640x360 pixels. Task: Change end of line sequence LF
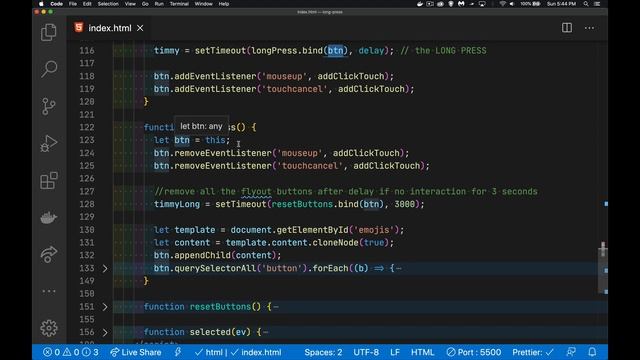(395, 352)
